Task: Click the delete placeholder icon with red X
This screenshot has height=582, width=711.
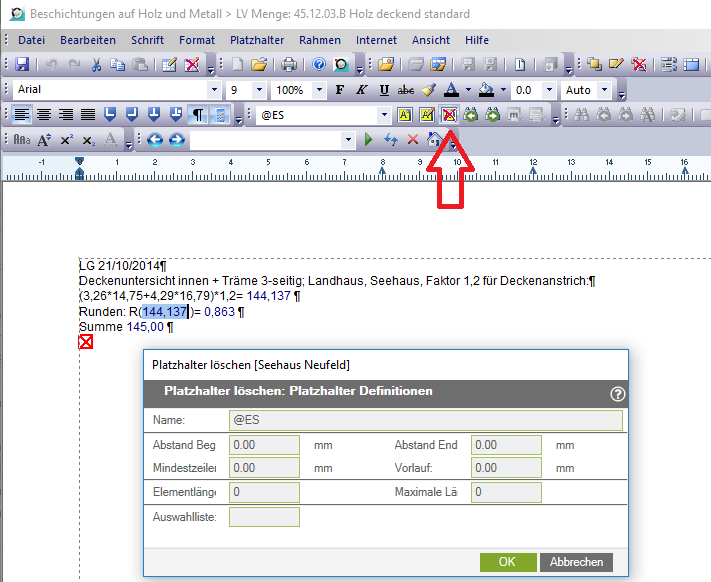Action: (450, 115)
